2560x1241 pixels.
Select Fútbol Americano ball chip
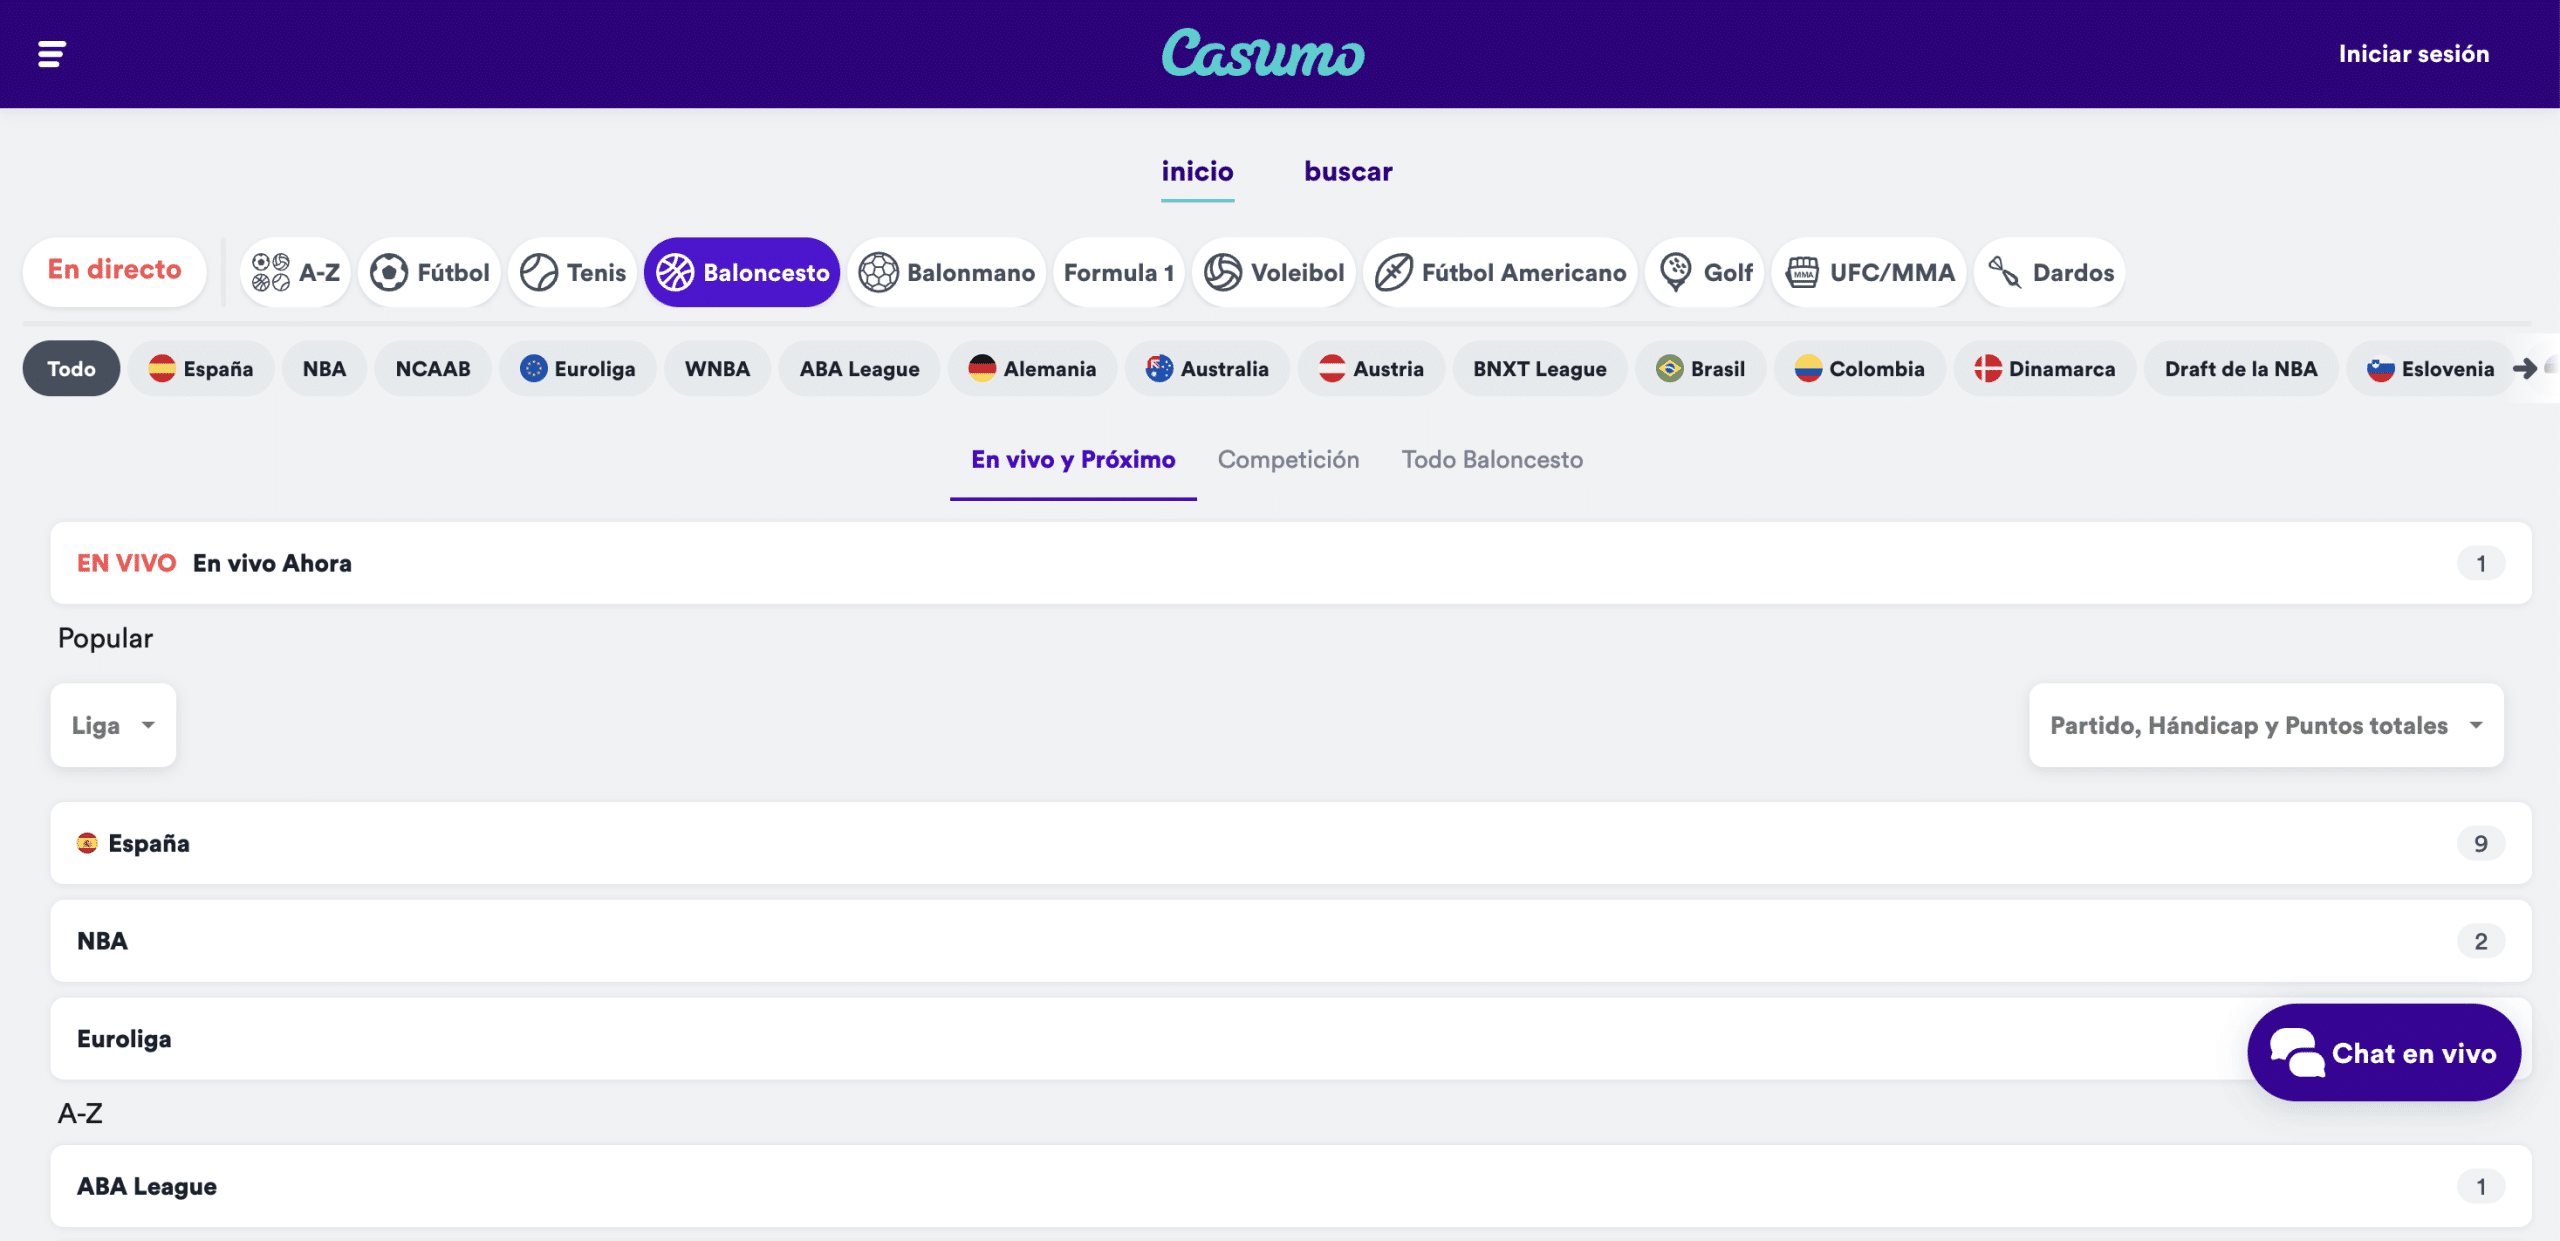click(1500, 272)
